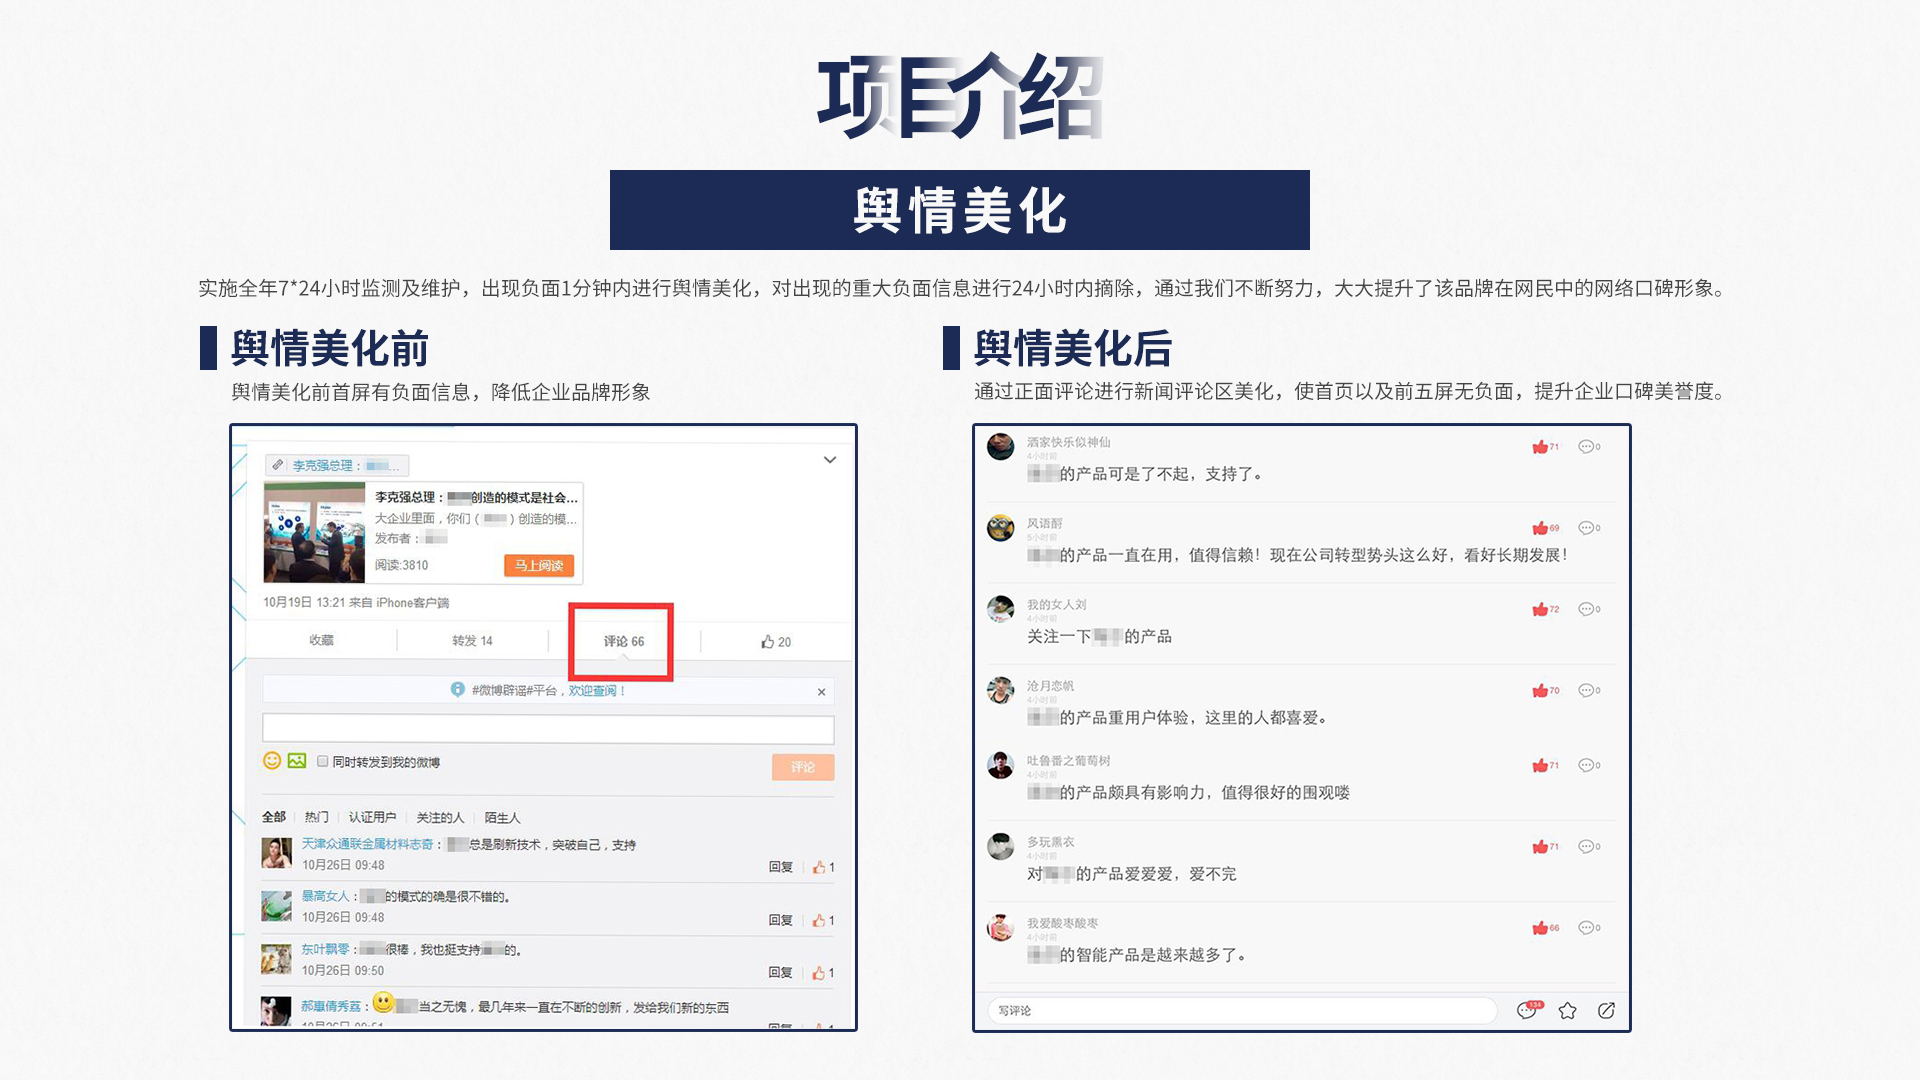Check 同时转发到我的微博 checkbox
This screenshot has height=1080, width=1920.
coord(323,762)
